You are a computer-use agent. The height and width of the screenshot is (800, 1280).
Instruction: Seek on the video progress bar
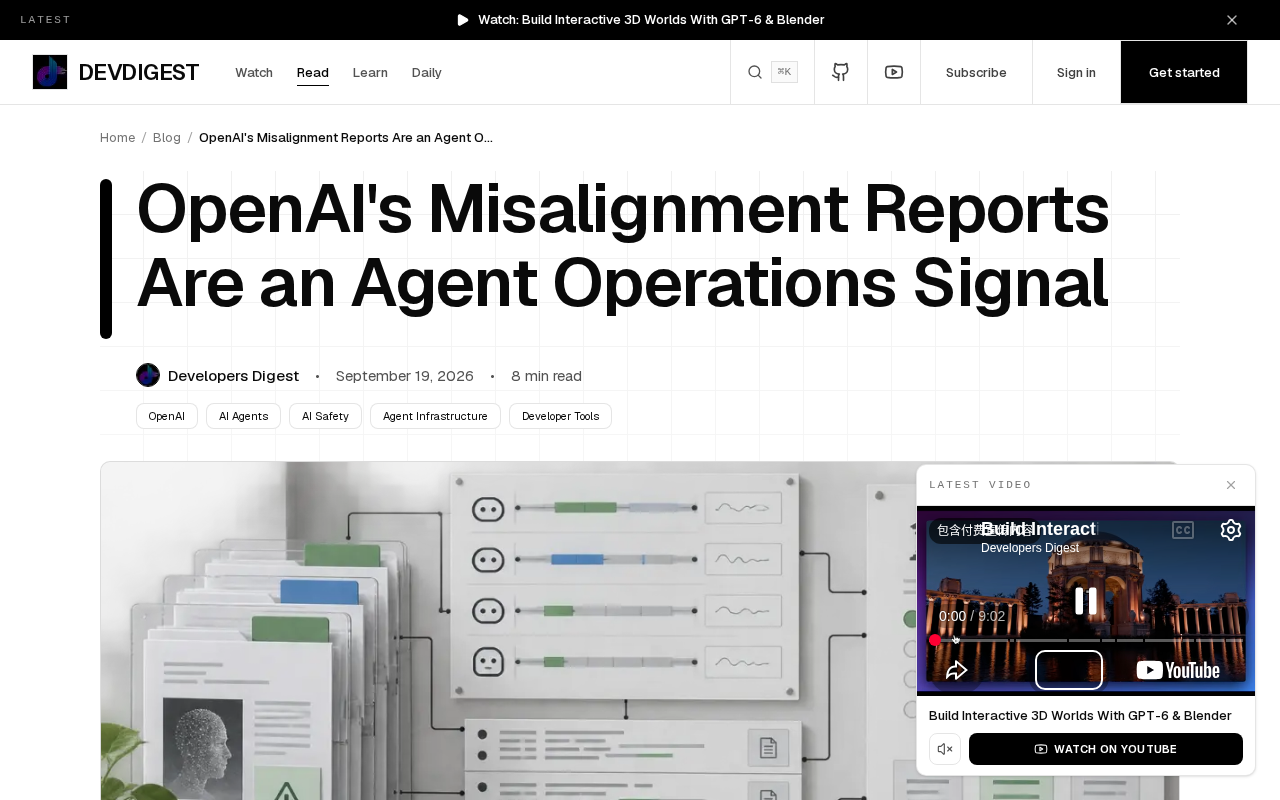(x=1086, y=640)
